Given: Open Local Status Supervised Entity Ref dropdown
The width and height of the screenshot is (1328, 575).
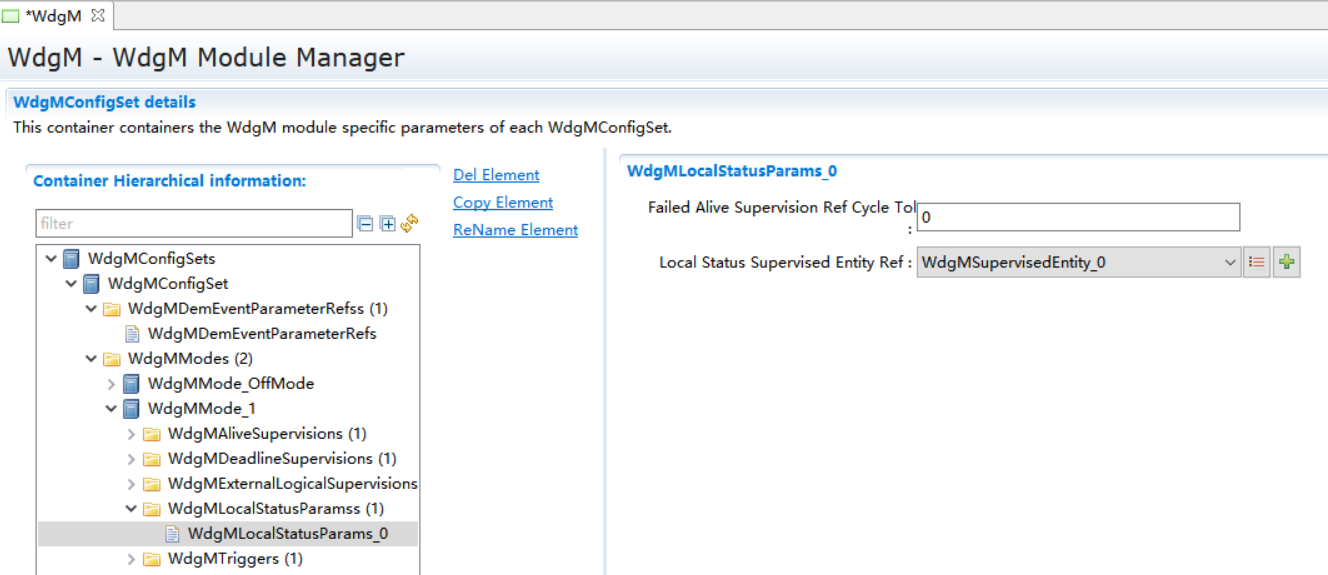Looking at the screenshot, I should [x=1229, y=263].
